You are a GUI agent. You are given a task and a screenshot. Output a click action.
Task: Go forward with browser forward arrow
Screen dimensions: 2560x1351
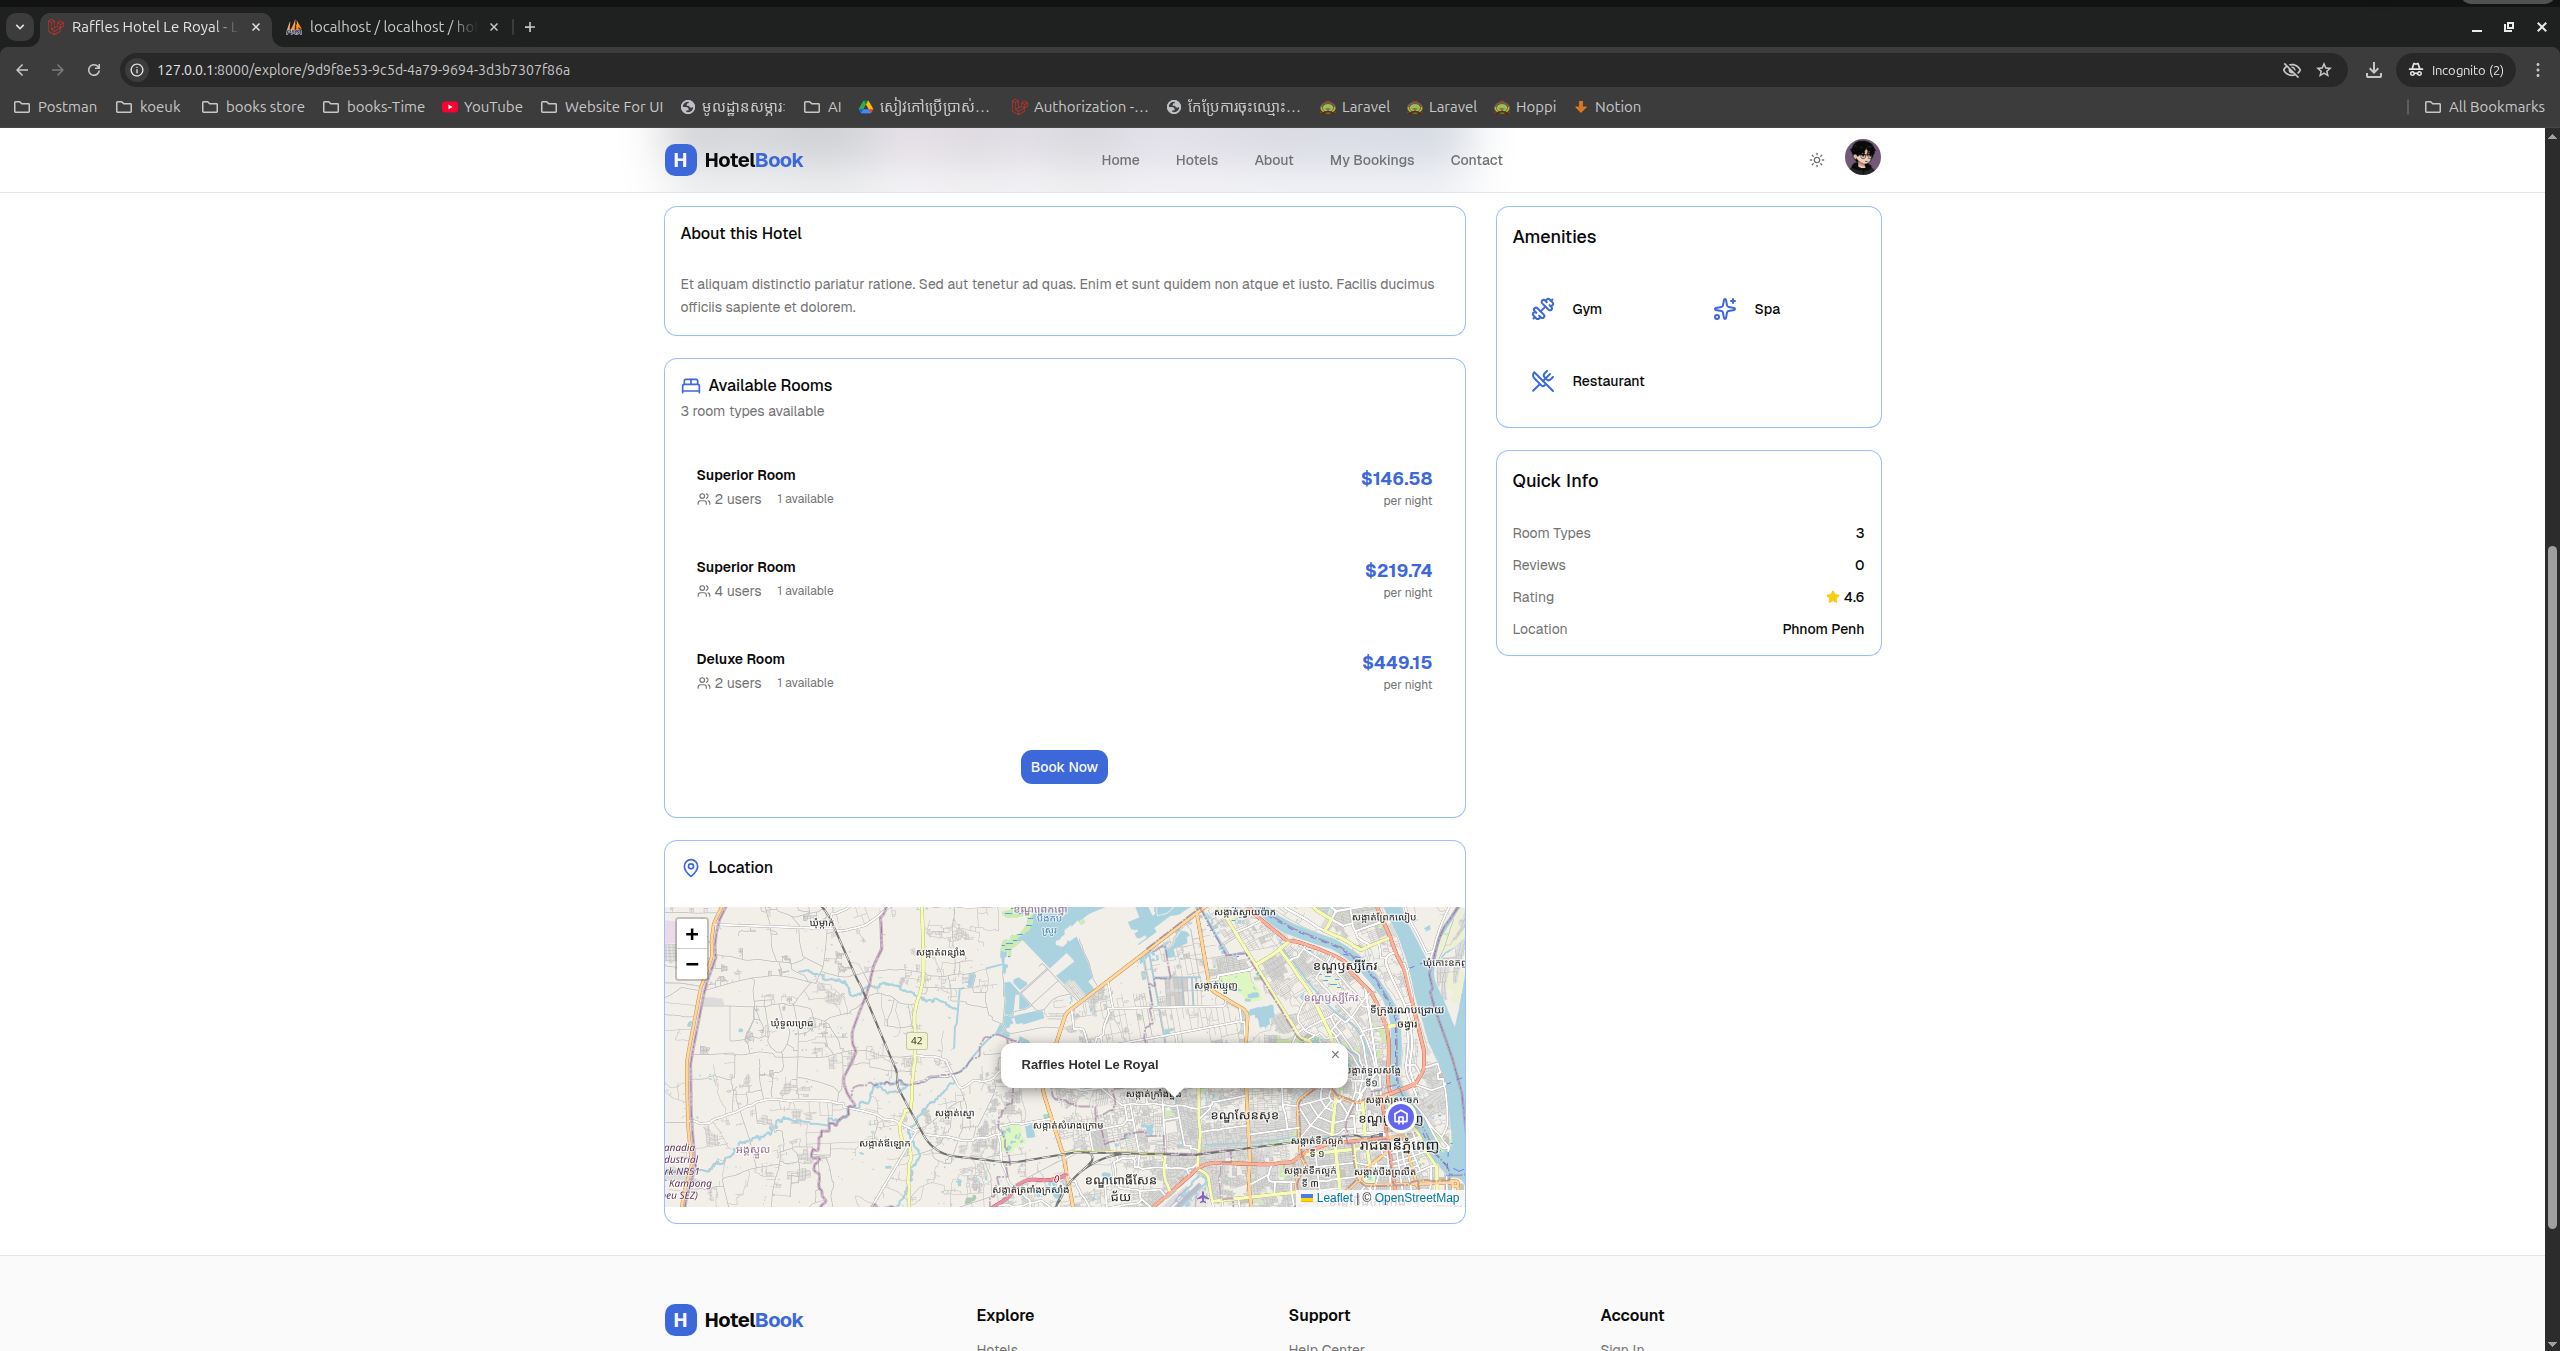58,70
